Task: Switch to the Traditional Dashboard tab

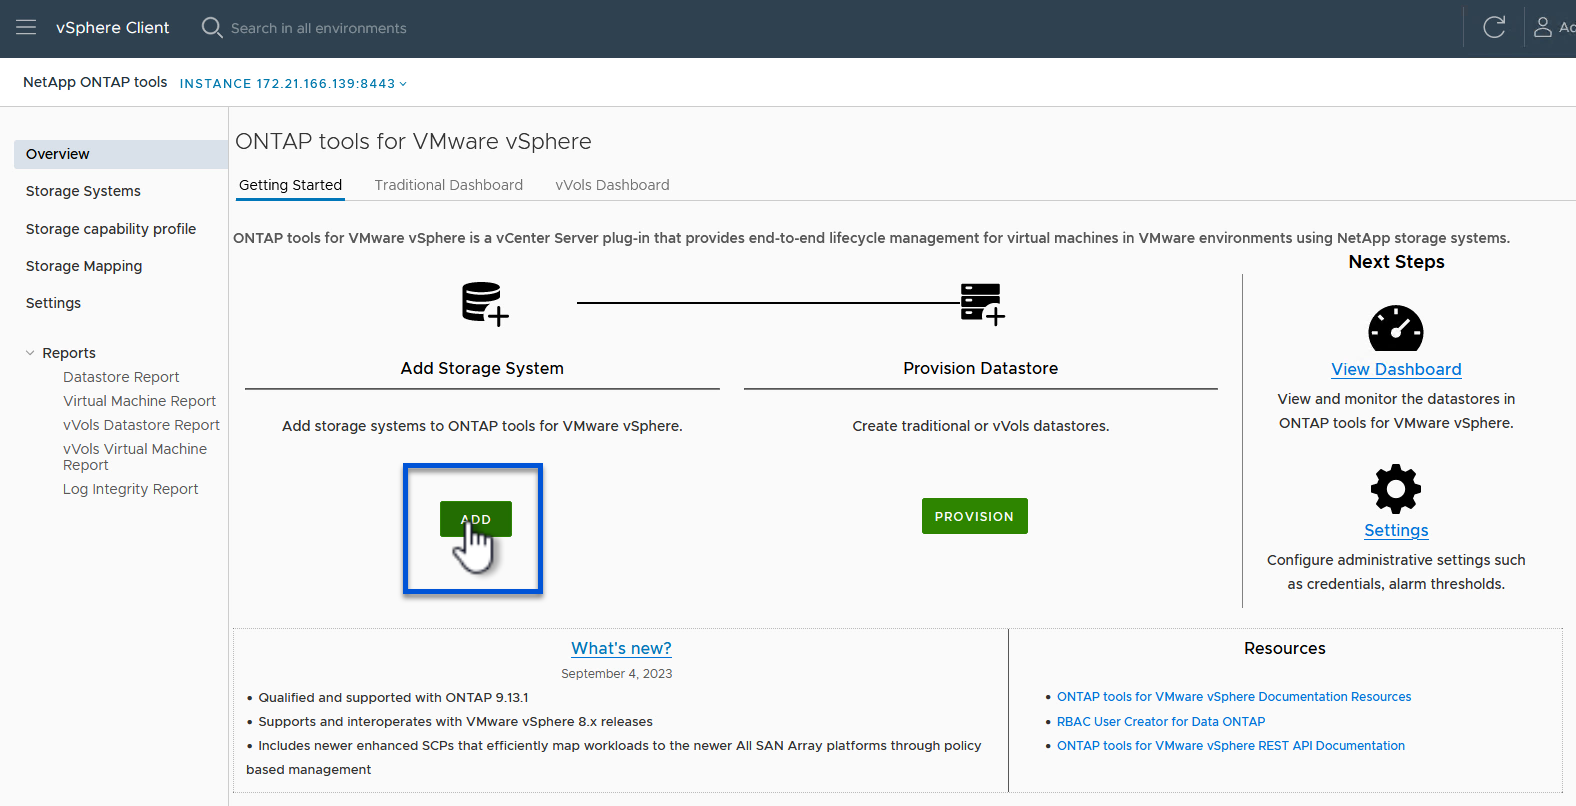Action: [x=448, y=185]
